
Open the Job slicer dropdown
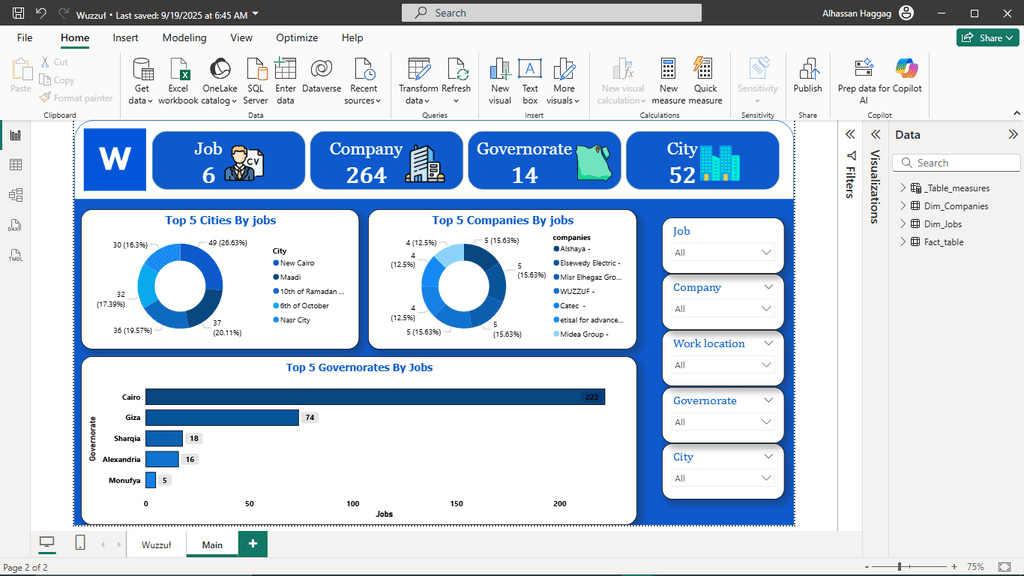(x=767, y=253)
